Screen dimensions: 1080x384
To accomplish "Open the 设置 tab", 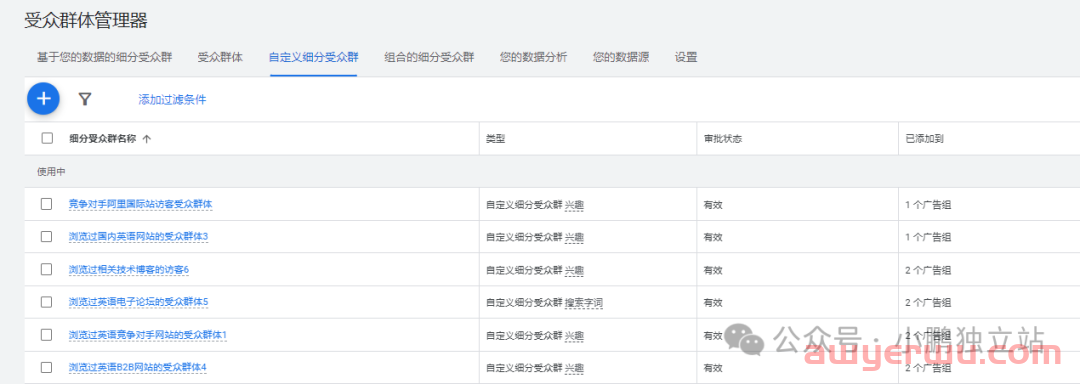I will pyautogui.click(x=686, y=57).
